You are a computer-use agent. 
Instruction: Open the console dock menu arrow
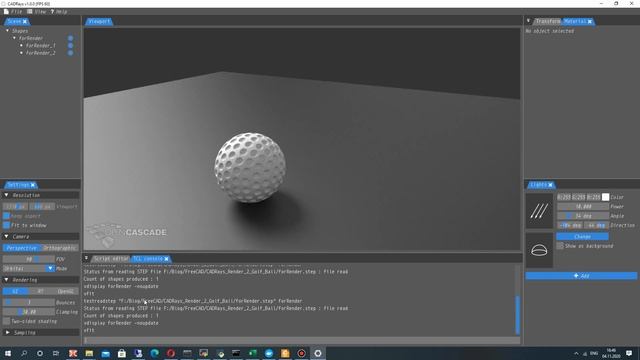tap(87, 258)
